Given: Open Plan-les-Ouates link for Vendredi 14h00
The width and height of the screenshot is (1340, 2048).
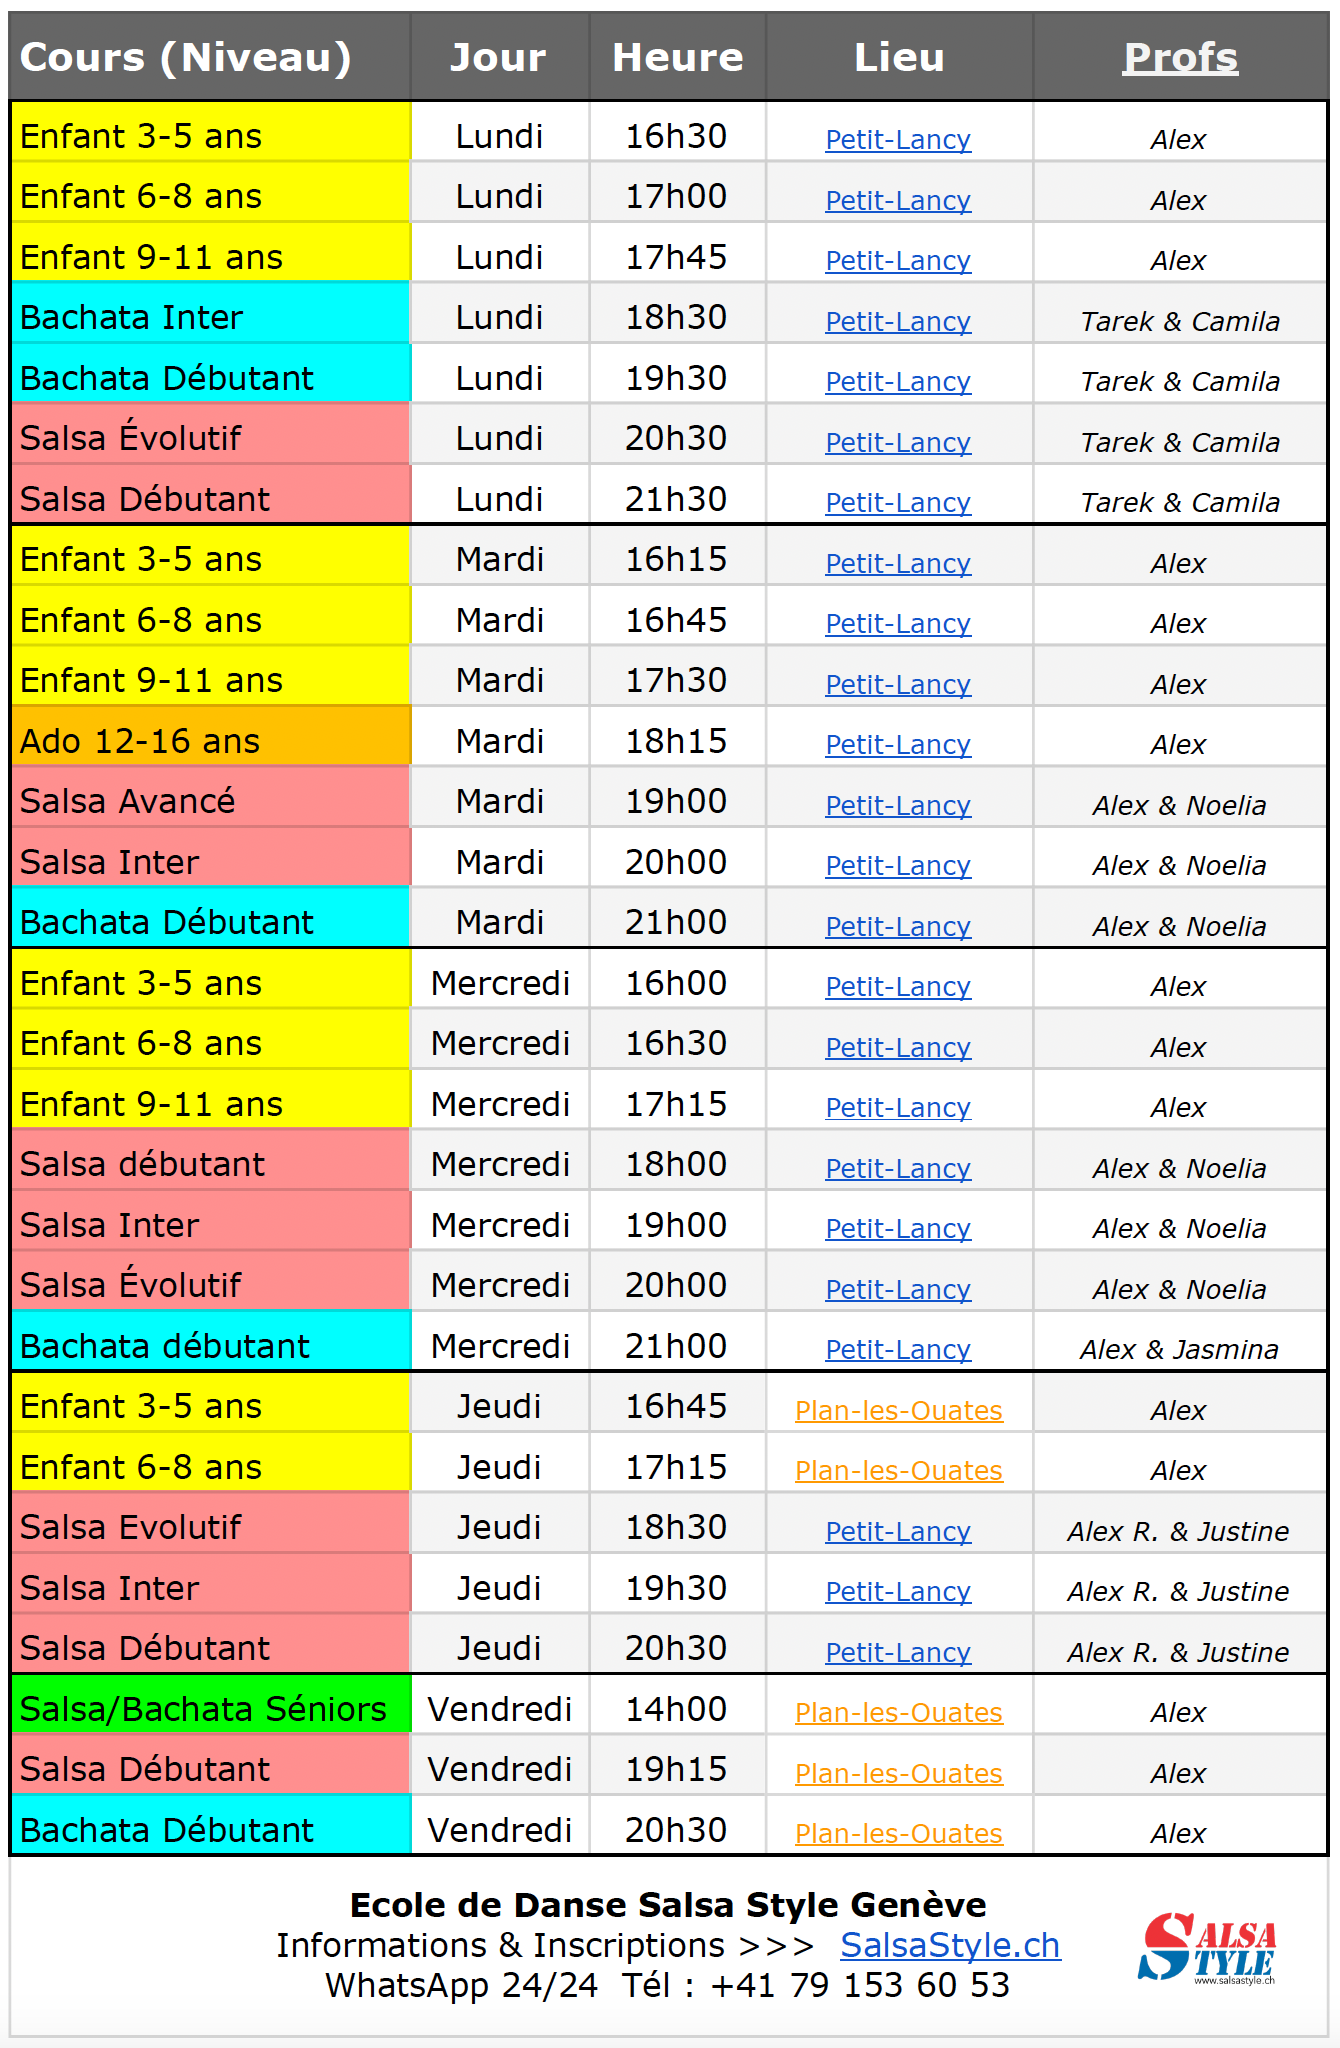Looking at the screenshot, I should [898, 1712].
